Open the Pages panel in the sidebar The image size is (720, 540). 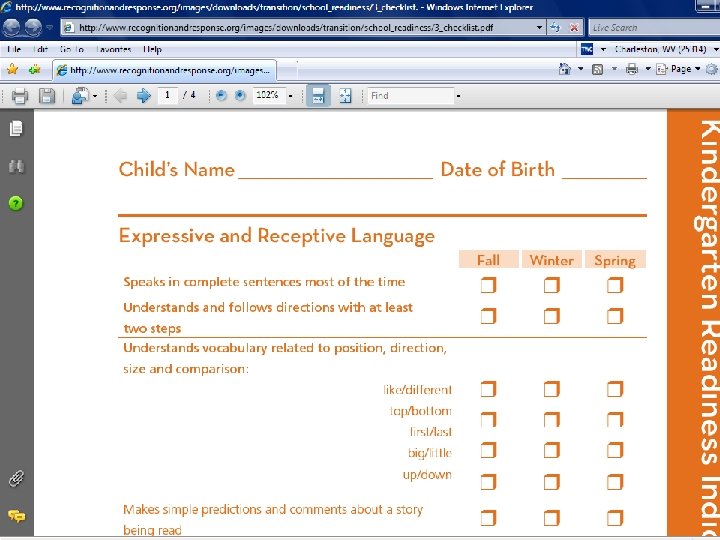coord(16,129)
